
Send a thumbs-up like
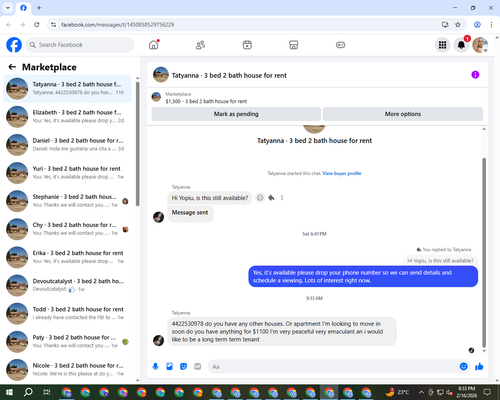[479, 367]
